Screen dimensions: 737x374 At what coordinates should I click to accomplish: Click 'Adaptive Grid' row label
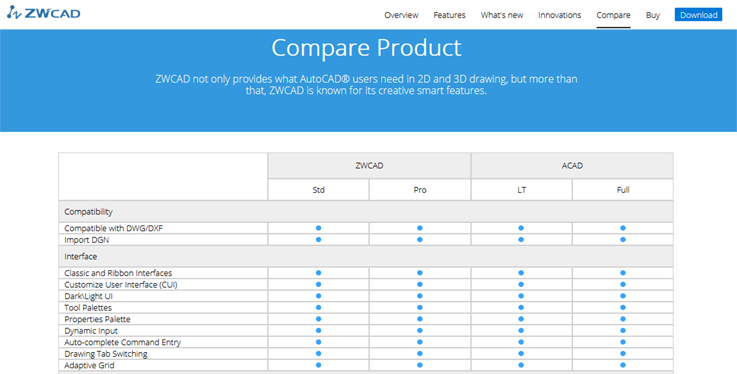click(89, 365)
